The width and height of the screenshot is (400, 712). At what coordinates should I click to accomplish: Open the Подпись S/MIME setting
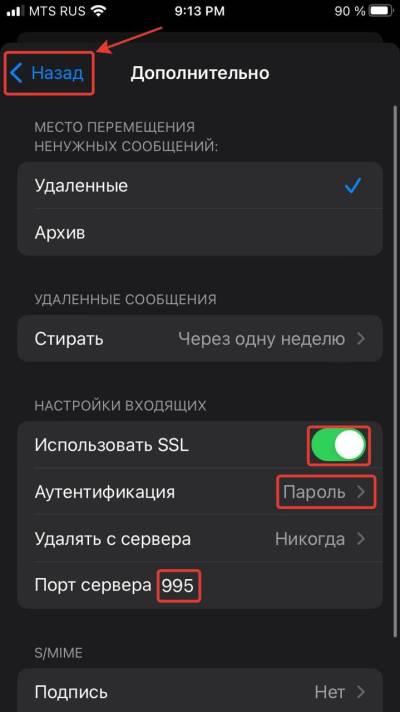200,692
